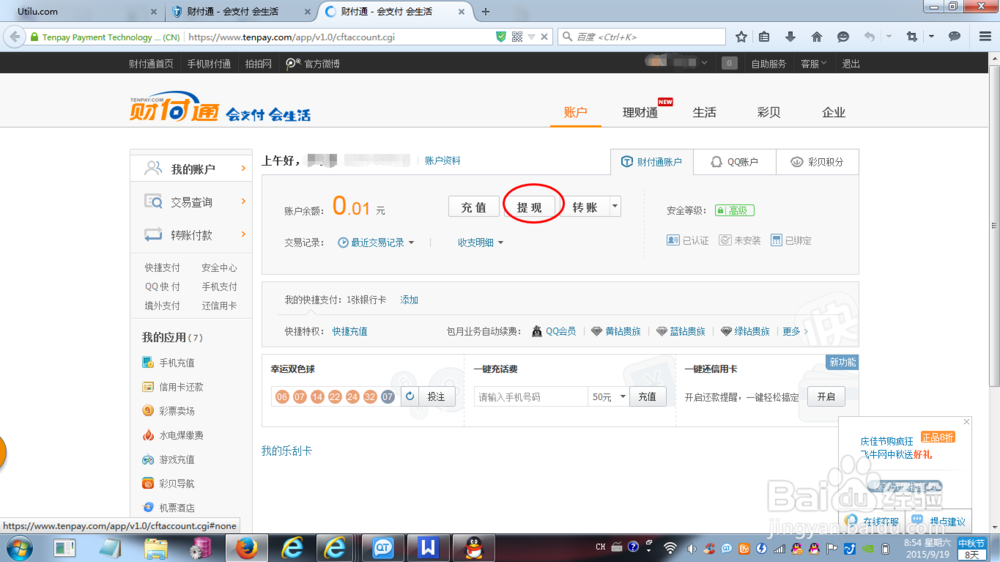Image resolution: width=1000 pixels, height=562 pixels.
Task: Open the 生活 main tab
Action: click(x=704, y=112)
